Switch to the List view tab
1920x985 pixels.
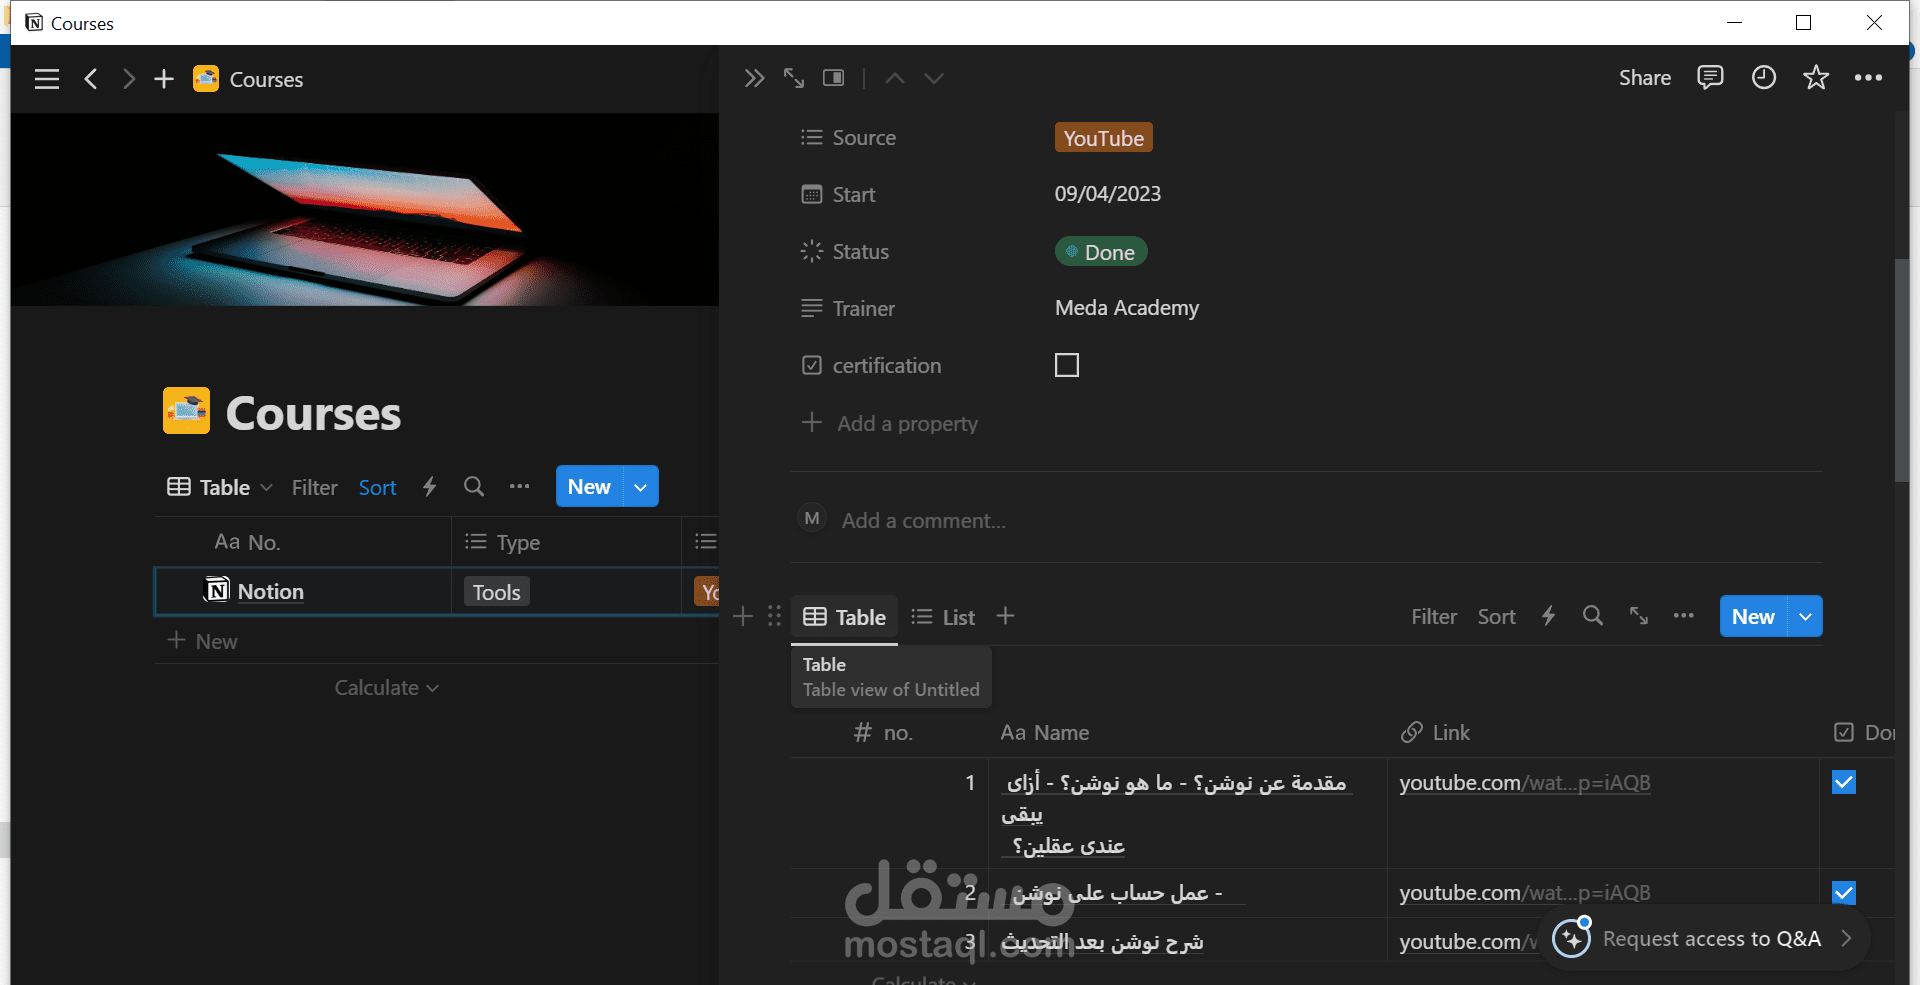coord(943,617)
